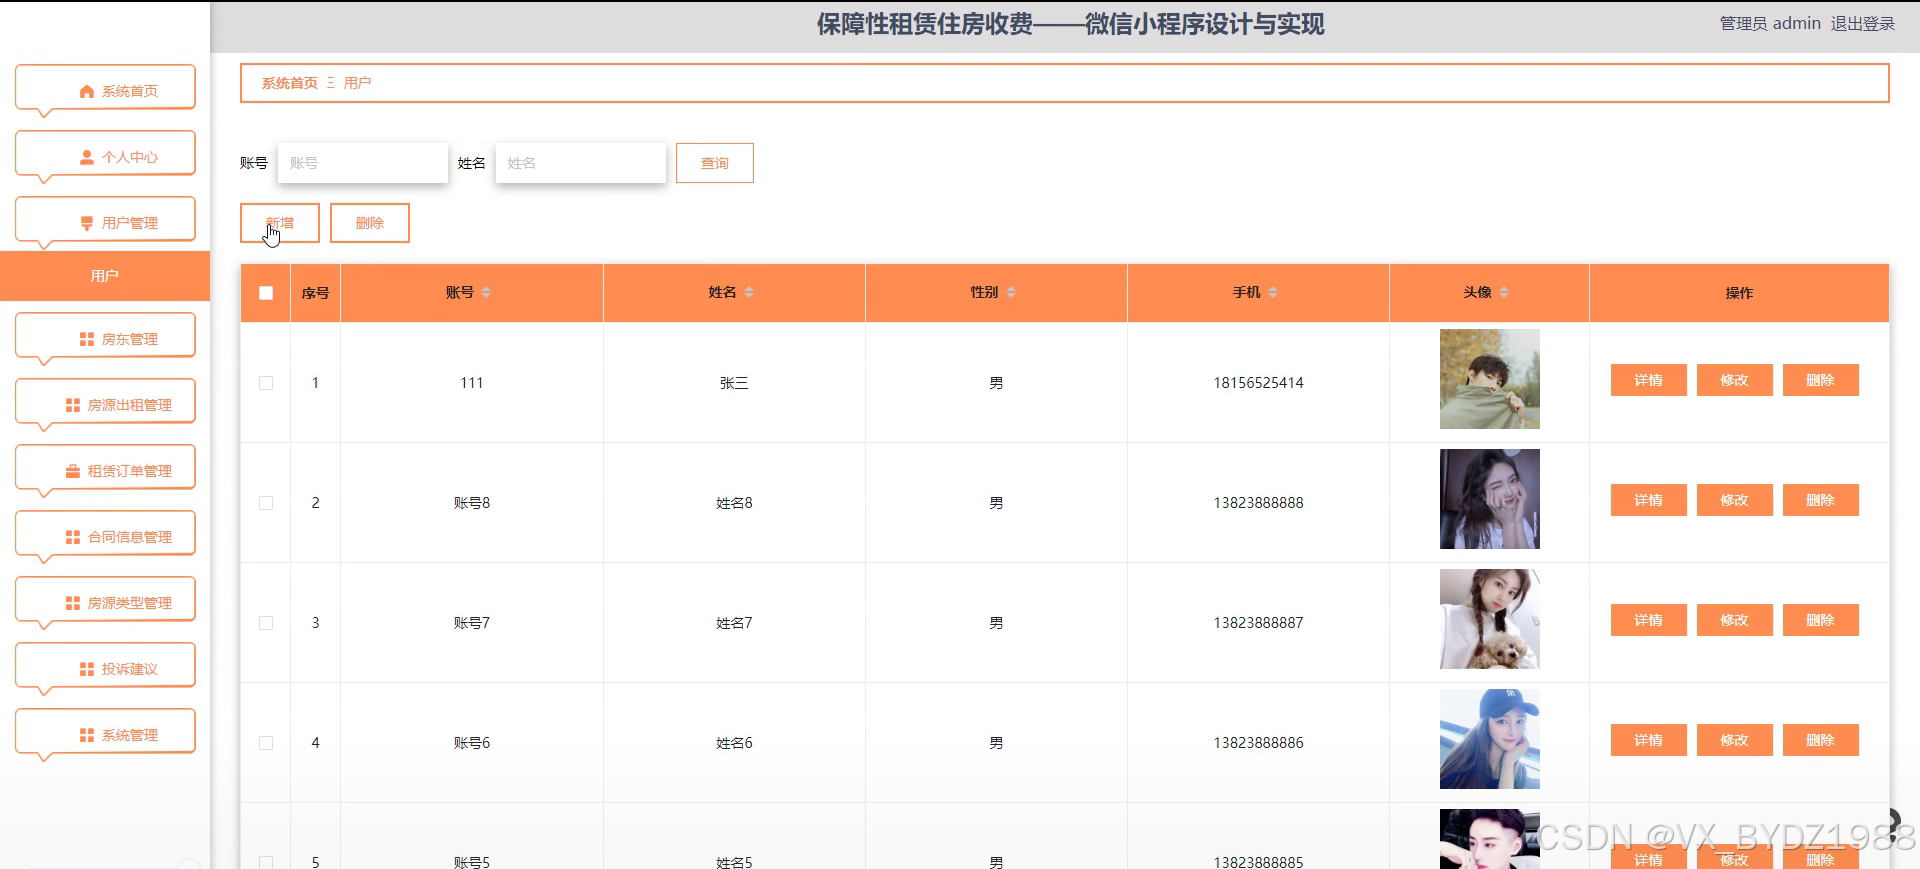This screenshot has height=869, width=1920.
Task: Expand the 用户管理 sidebar menu
Action: point(105,222)
